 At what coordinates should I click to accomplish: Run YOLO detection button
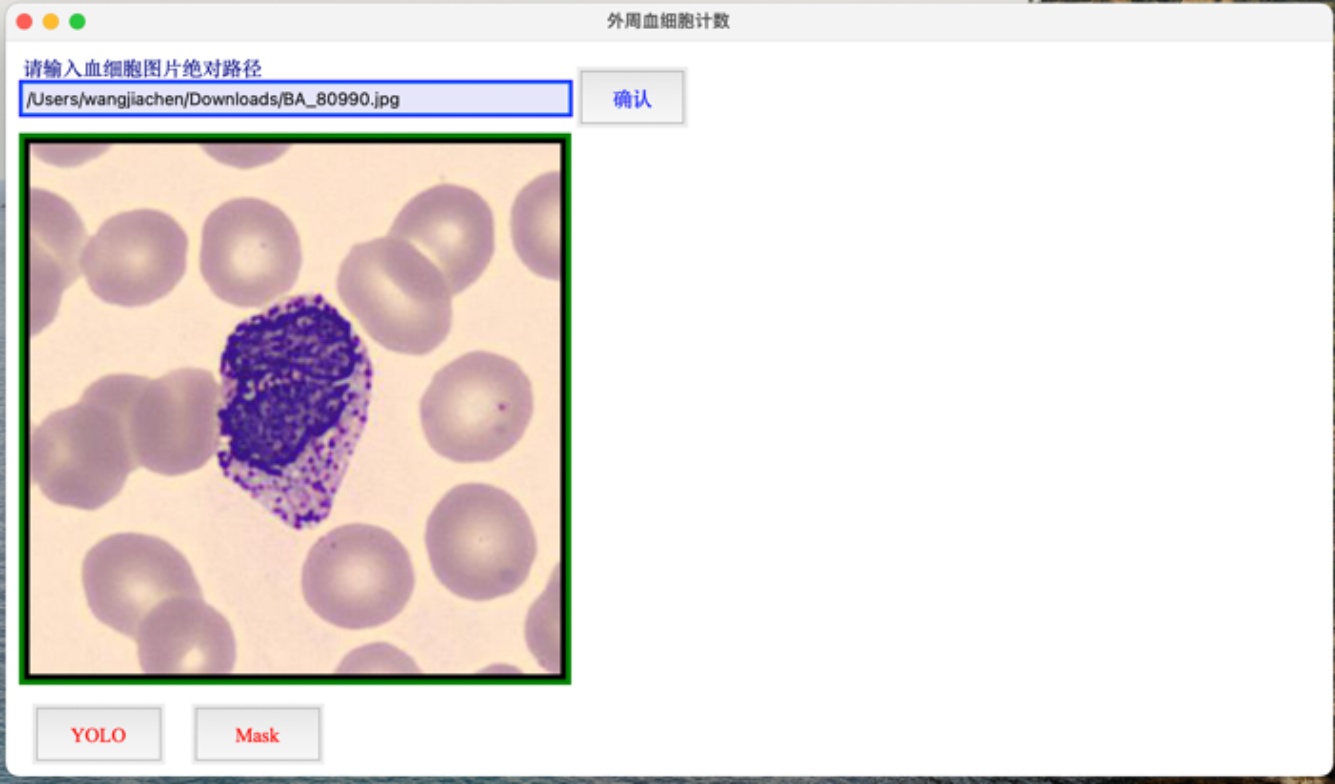(98, 735)
